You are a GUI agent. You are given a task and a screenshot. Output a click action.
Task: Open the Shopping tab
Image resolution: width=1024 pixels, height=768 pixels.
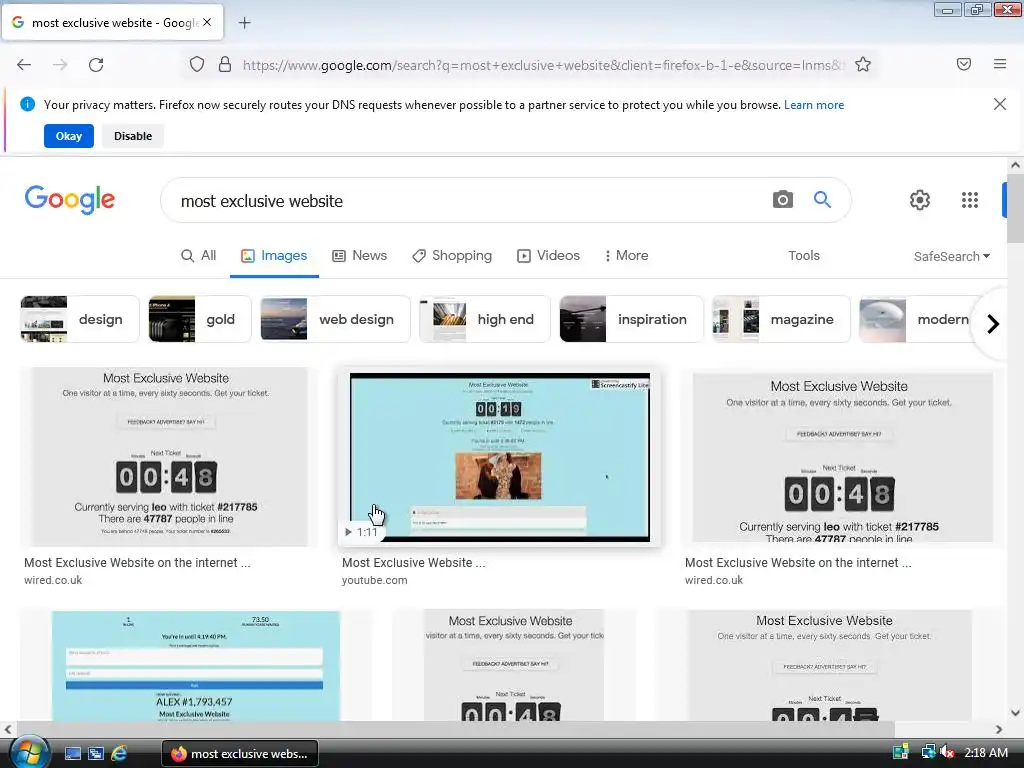pos(452,255)
